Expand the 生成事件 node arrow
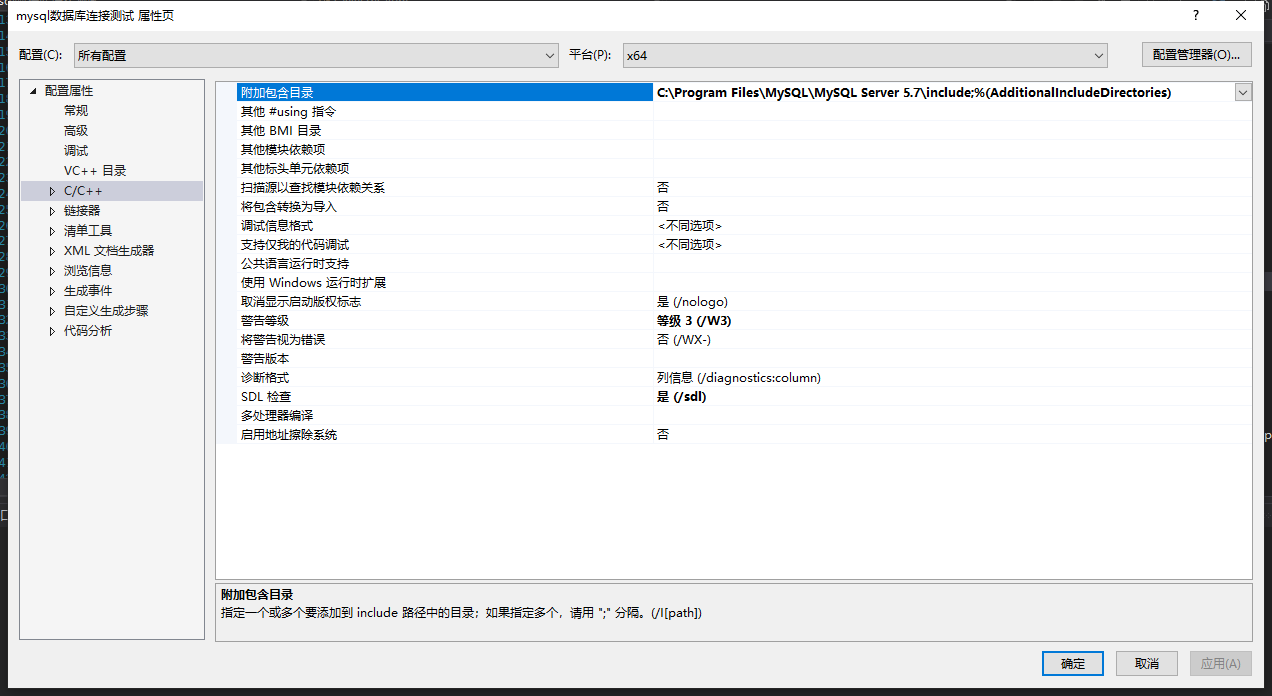1272x696 pixels. coord(53,291)
